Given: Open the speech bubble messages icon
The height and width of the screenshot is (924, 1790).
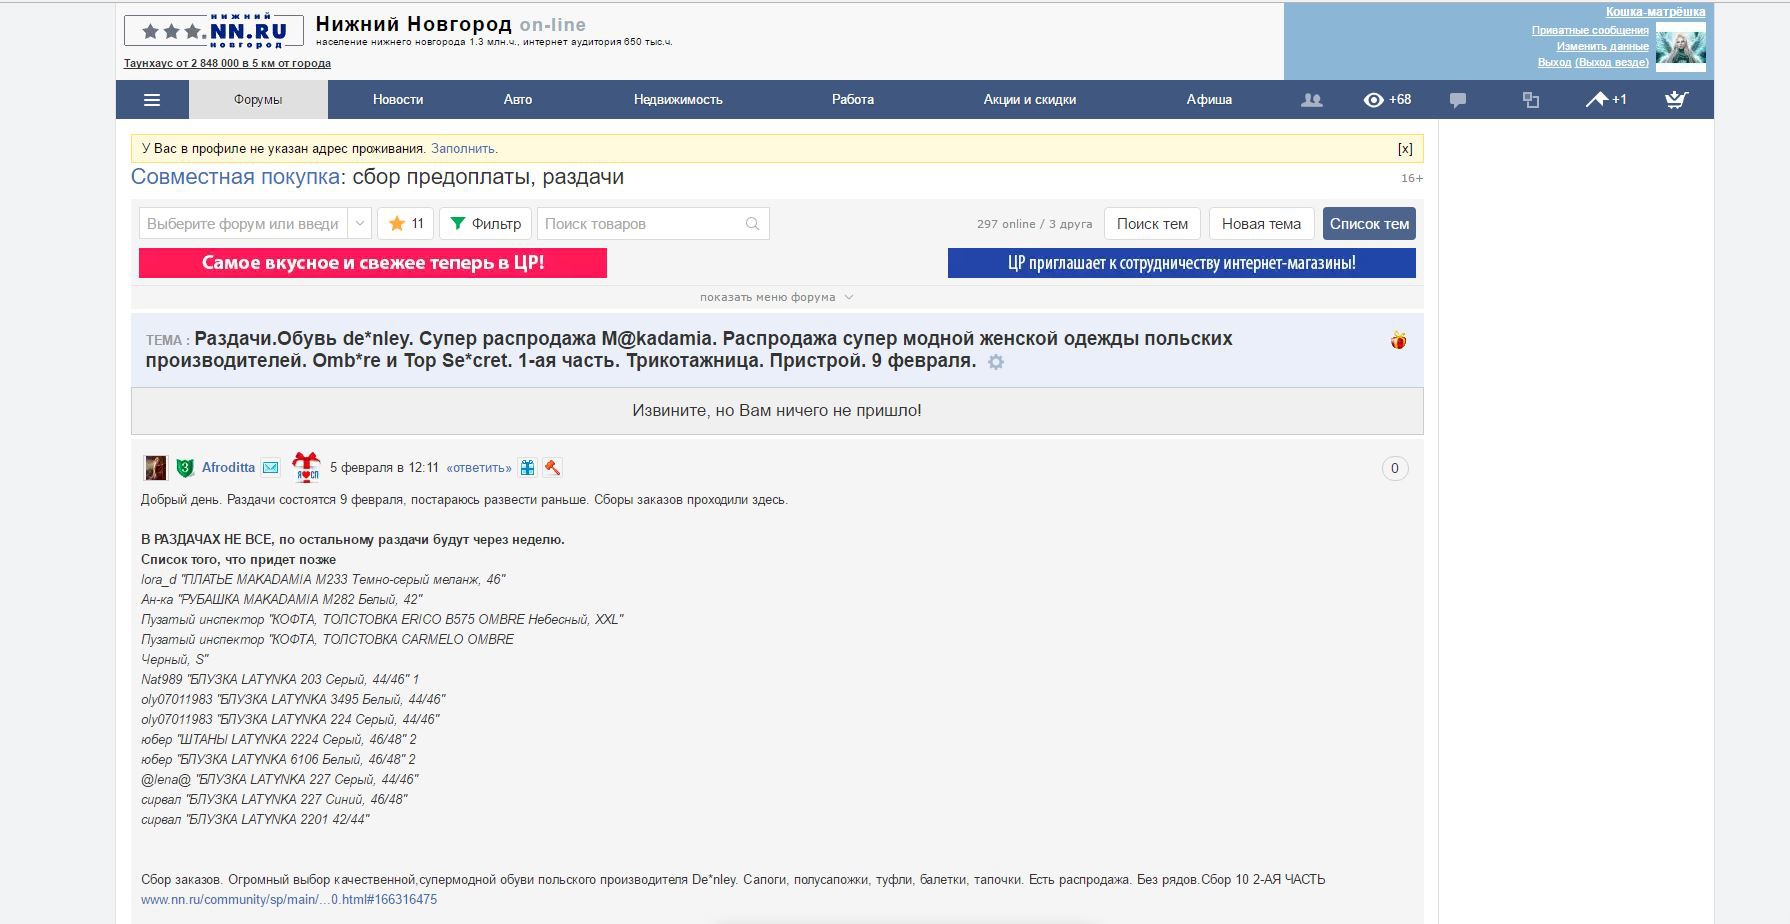Looking at the screenshot, I should (1458, 100).
